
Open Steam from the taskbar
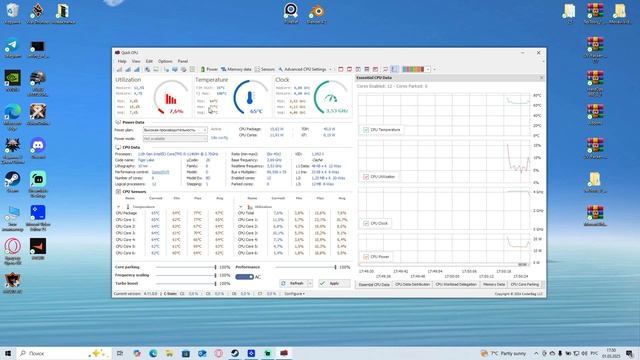tap(235, 353)
